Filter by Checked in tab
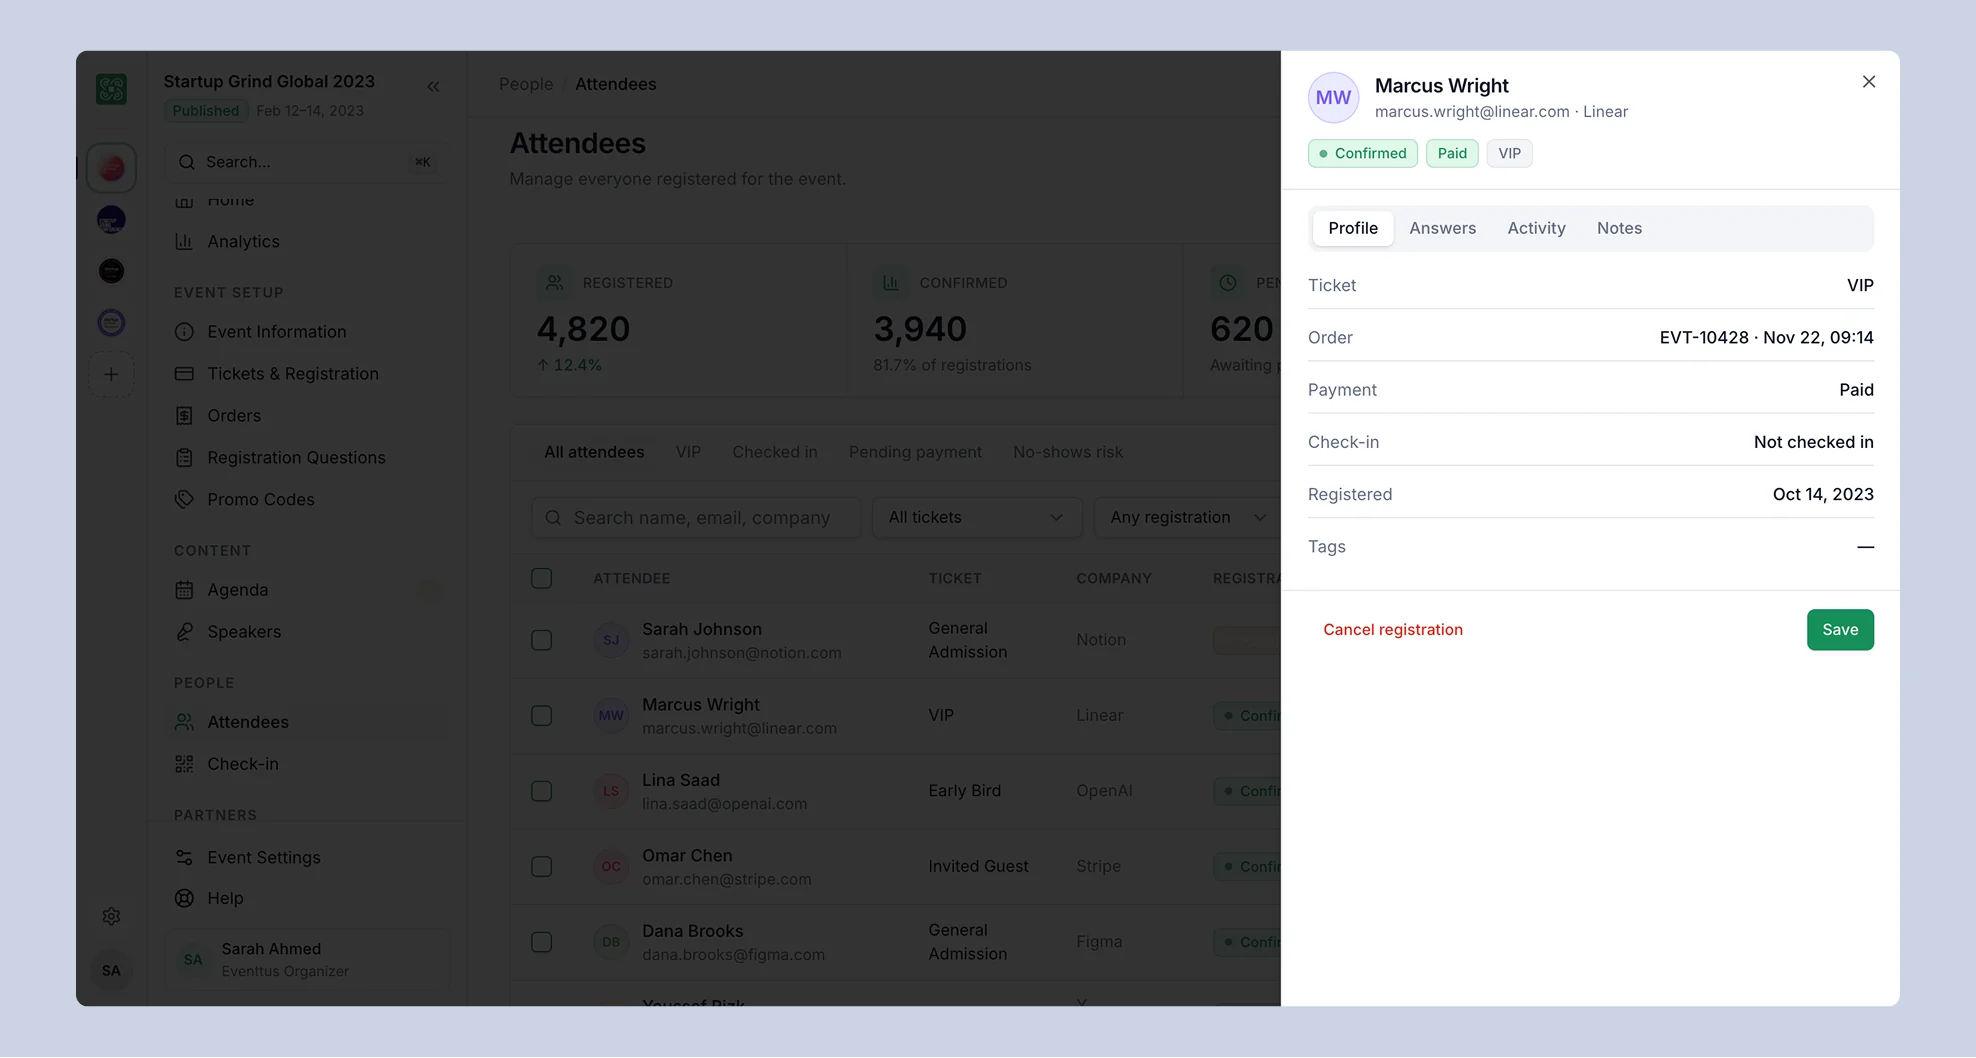This screenshot has width=1976, height=1058. point(775,452)
